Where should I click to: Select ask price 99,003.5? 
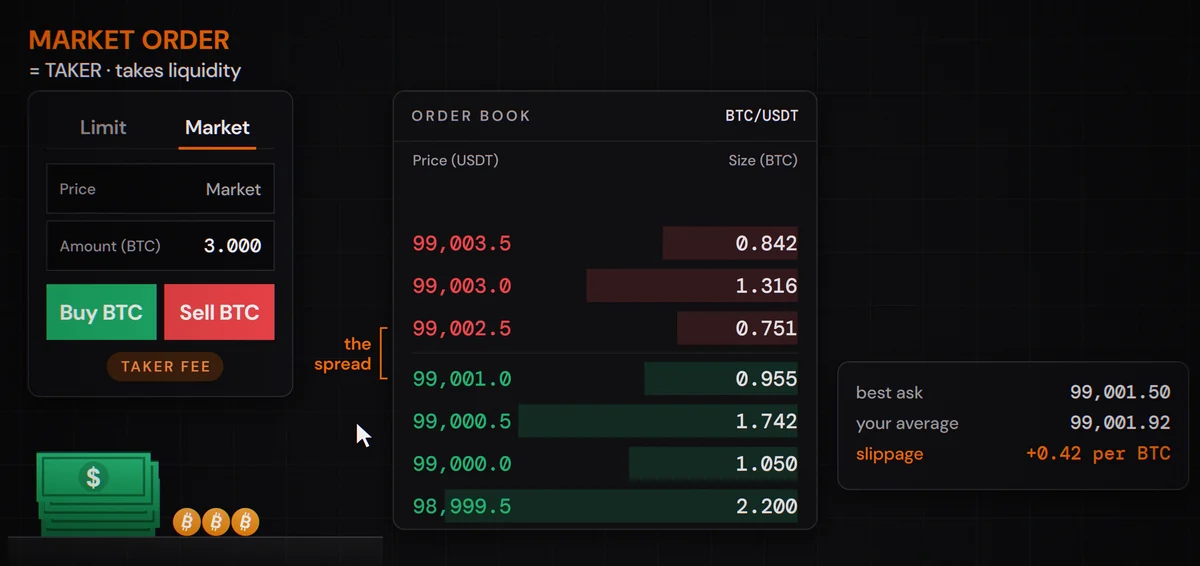coord(462,243)
